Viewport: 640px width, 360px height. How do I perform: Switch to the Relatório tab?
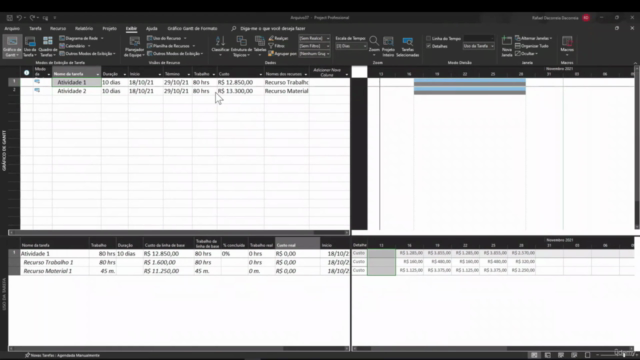84,29
